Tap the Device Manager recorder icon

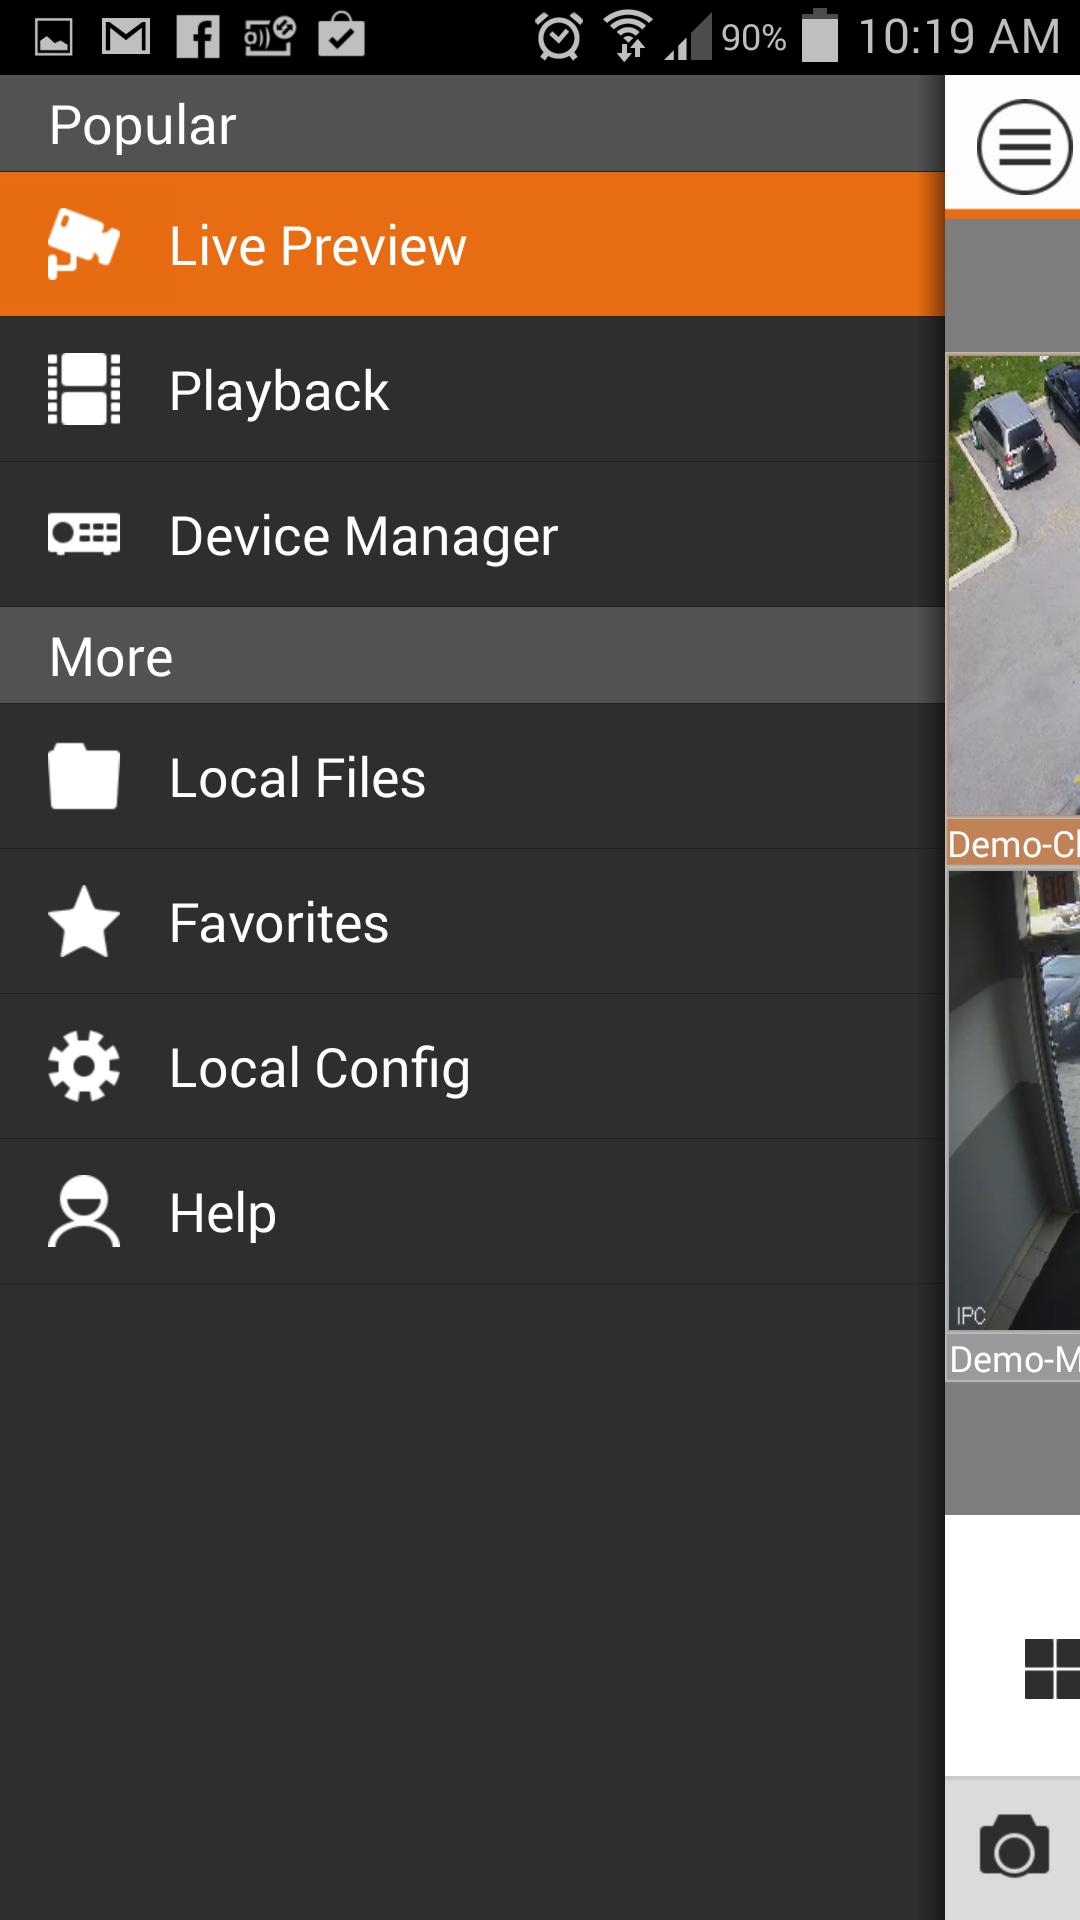[x=83, y=534]
